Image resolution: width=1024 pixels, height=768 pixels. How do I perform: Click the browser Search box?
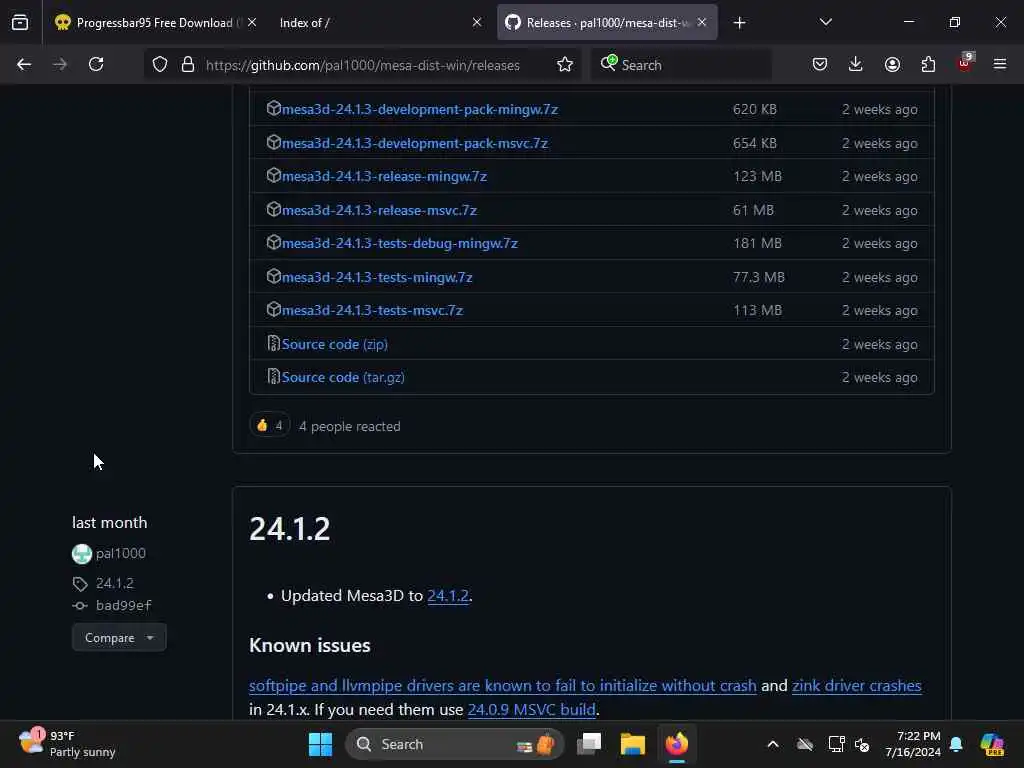pyautogui.click(x=681, y=65)
